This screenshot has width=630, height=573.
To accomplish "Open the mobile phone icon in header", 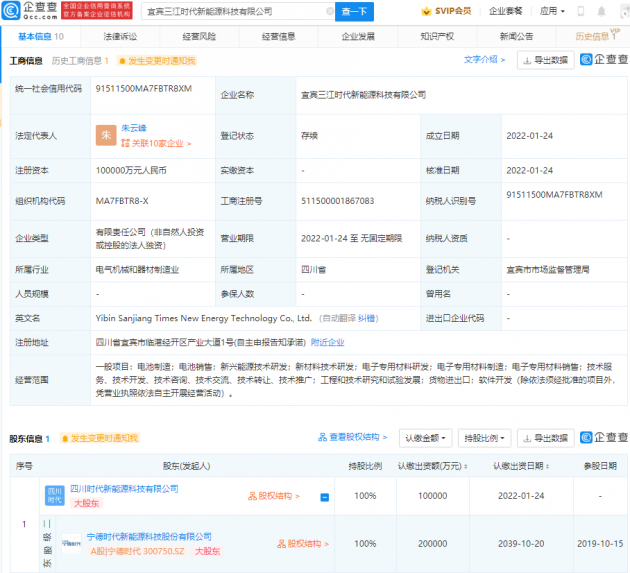I will point(581,11).
